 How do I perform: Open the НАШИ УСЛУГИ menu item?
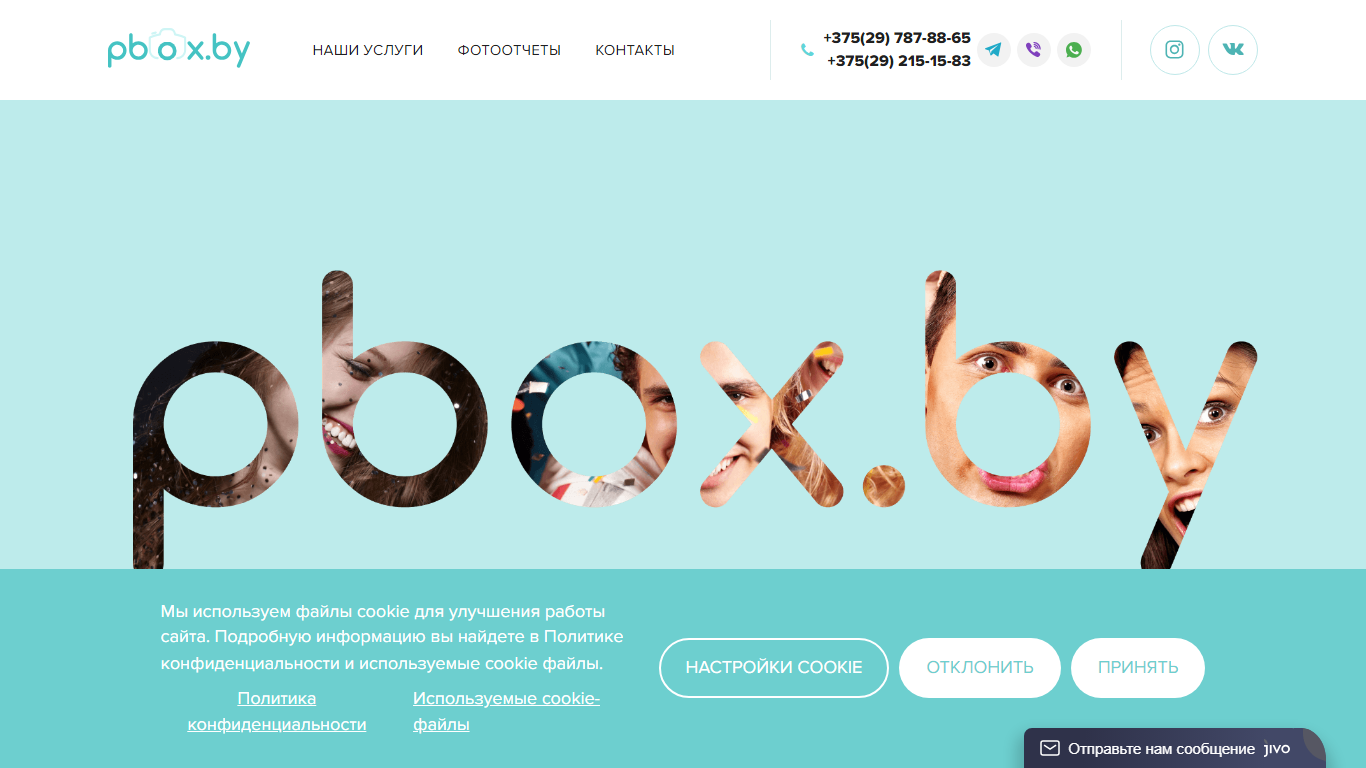pos(368,50)
